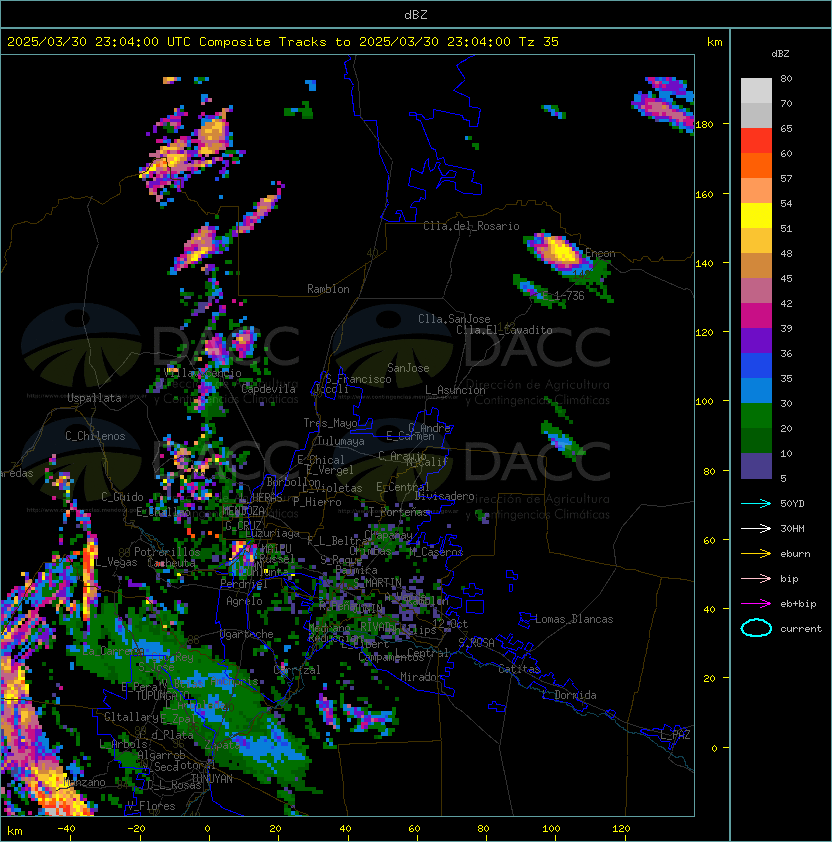This screenshot has width=832, height=842.
Task: Click the 120 km horizontal axis tick label
Action: point(621,829)
